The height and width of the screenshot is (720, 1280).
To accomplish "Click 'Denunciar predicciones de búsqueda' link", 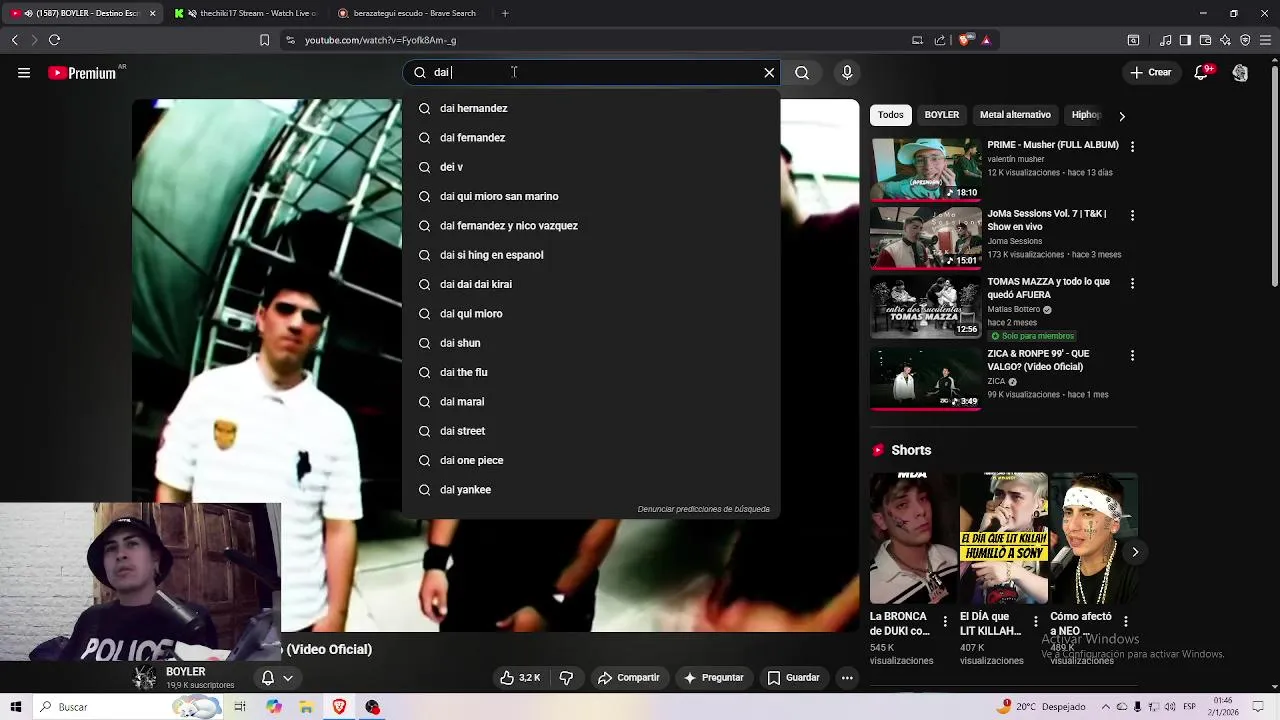I will (703, 509).
